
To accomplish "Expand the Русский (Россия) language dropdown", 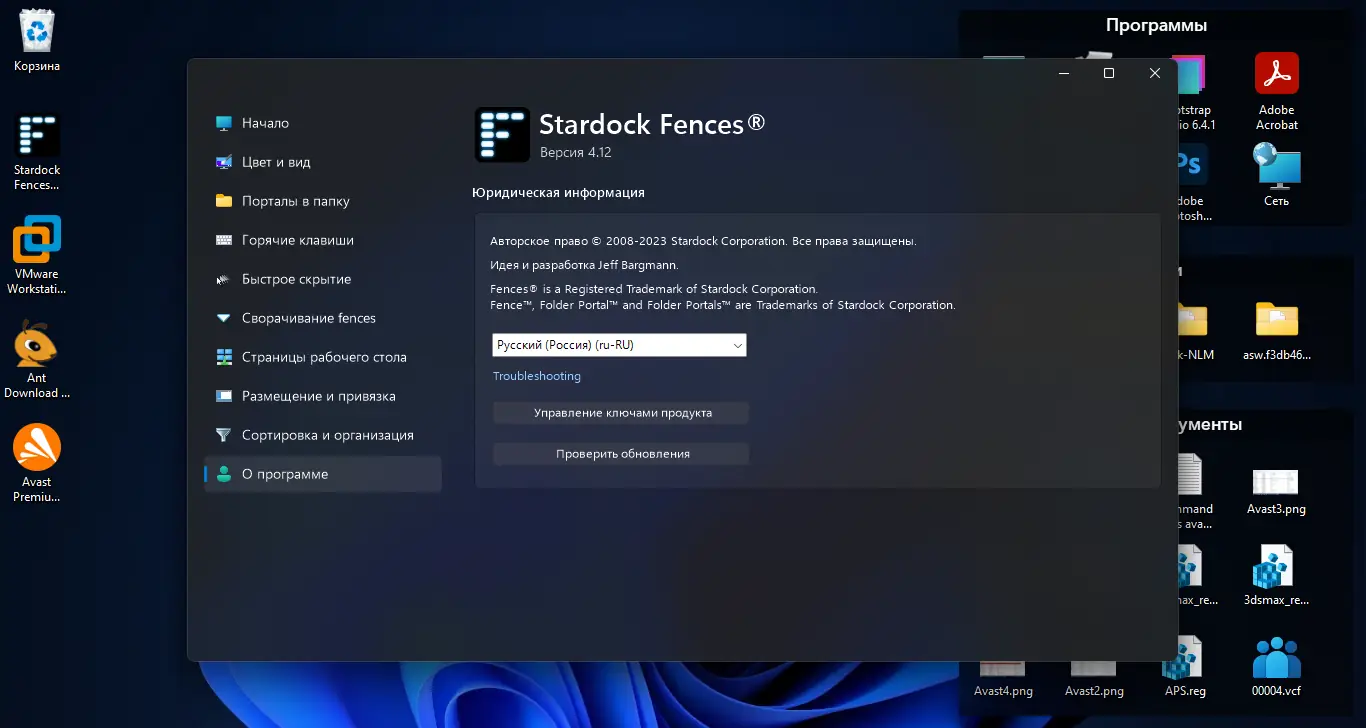I will point(620,345).
